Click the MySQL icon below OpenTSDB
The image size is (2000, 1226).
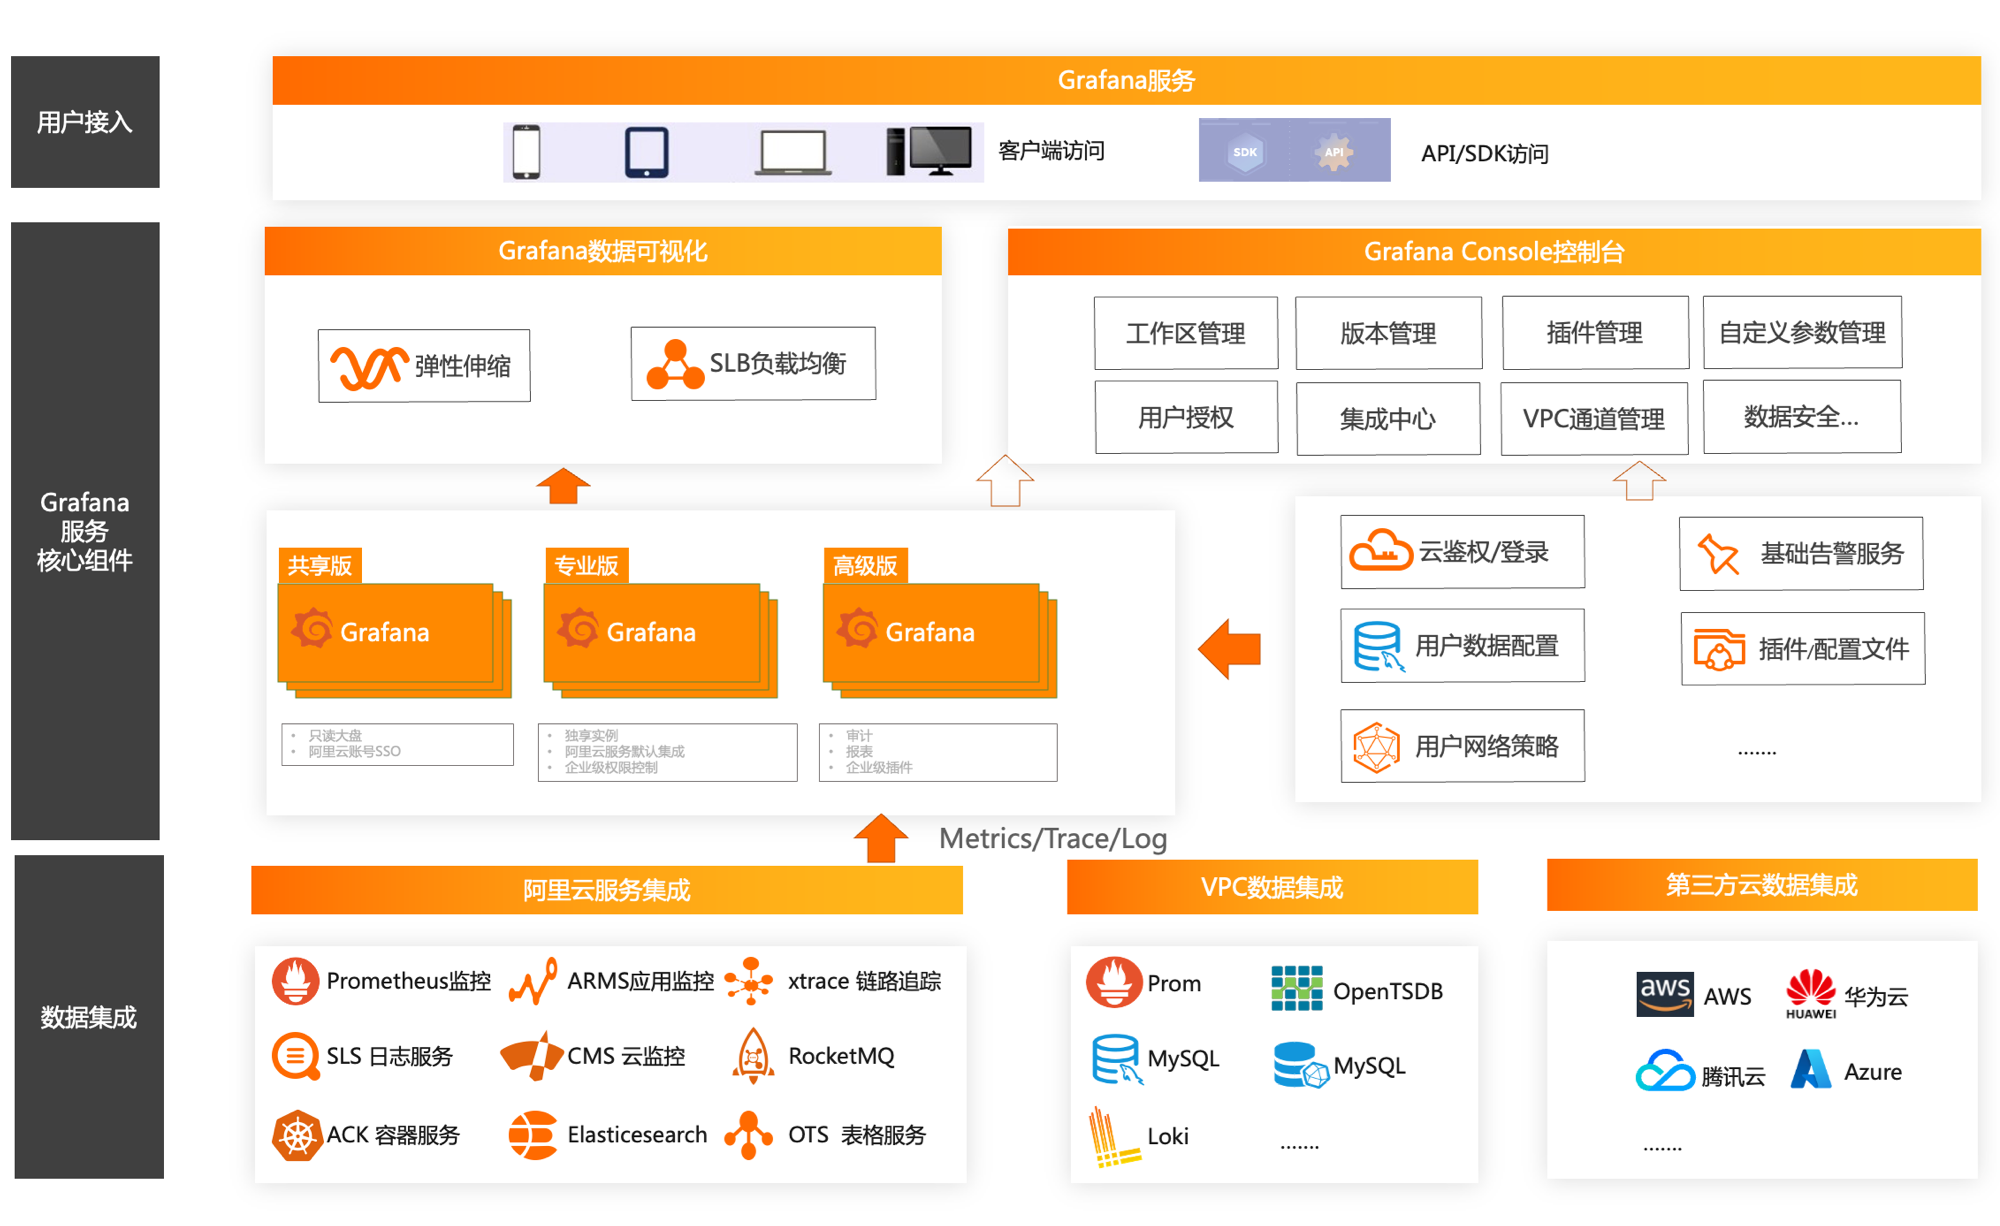[1300, 1065]
